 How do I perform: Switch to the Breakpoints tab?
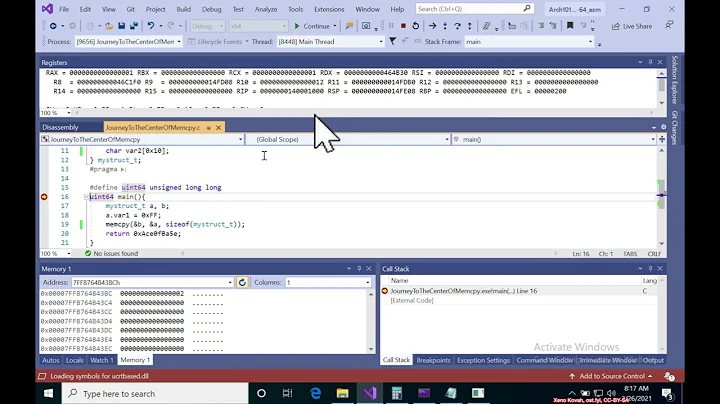pyautogui.click(x=433, y=360)
